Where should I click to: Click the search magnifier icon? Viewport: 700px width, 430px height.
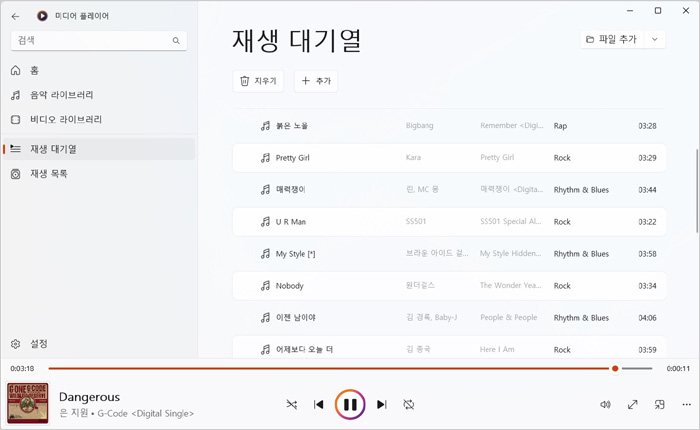pyautogui.click(x=176, y=41)
